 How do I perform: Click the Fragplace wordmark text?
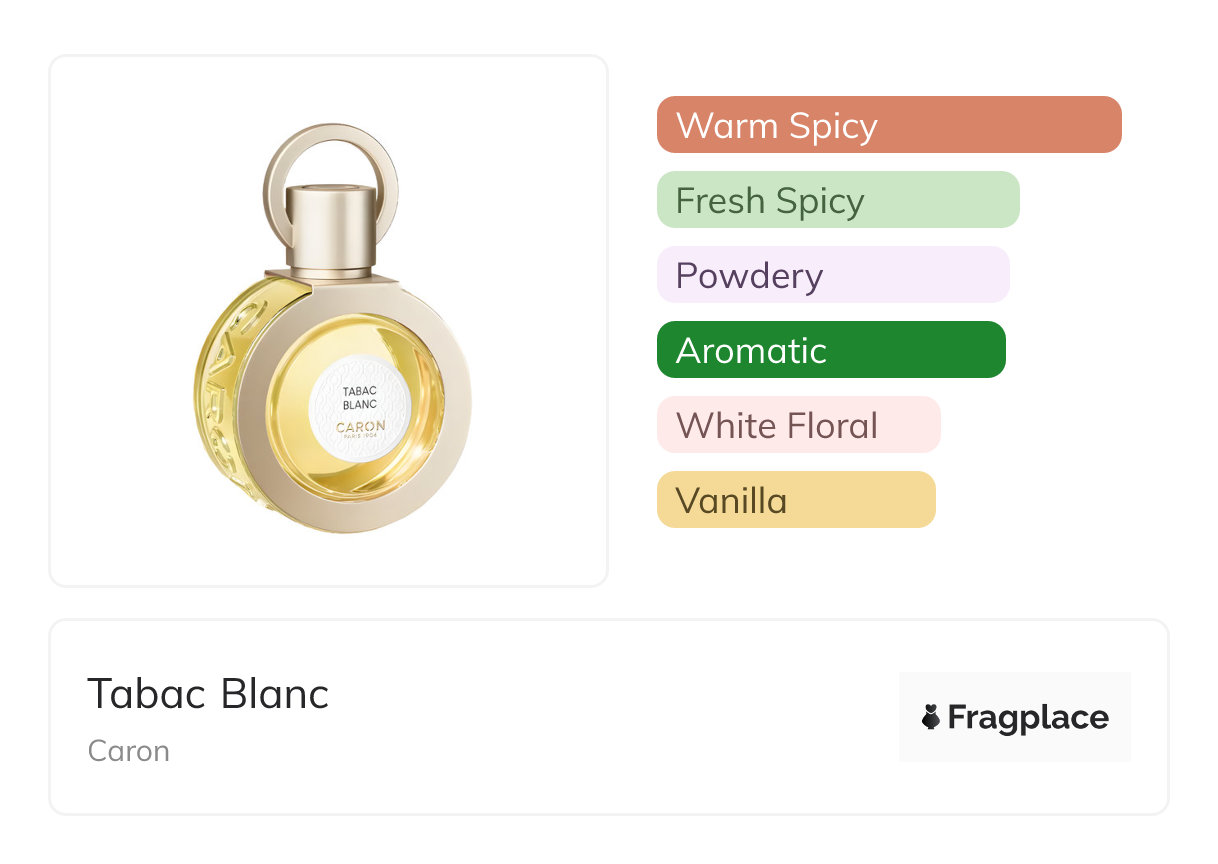click(x=1028, y=717)
